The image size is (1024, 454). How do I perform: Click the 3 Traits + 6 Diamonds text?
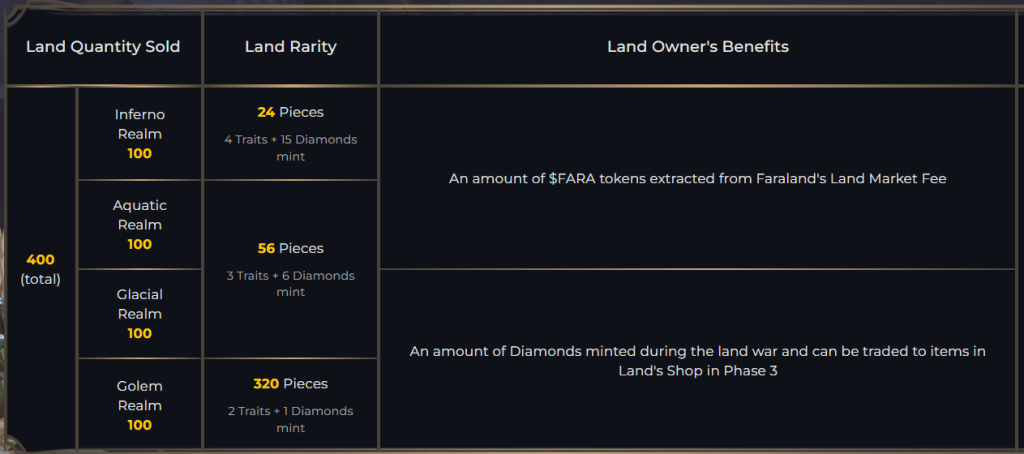click(290, 283)
